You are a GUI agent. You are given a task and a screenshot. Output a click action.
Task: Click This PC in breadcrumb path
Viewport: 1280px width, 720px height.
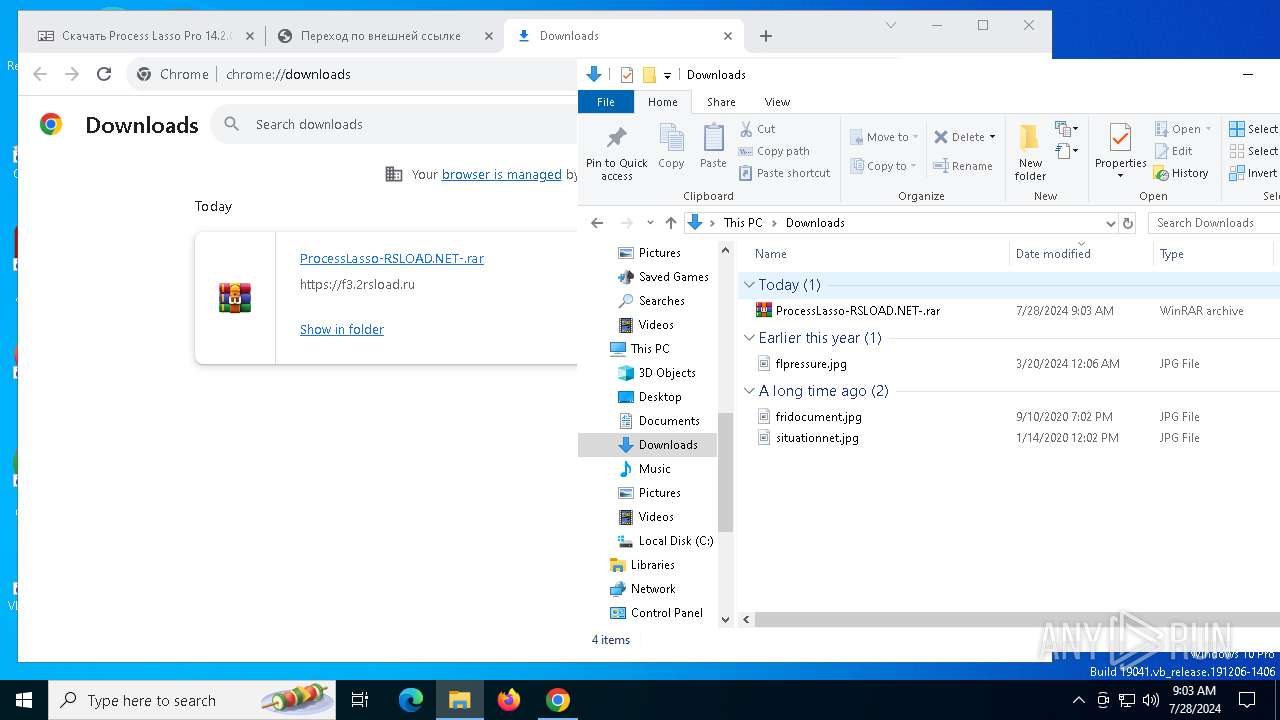[x=742, y=223]
